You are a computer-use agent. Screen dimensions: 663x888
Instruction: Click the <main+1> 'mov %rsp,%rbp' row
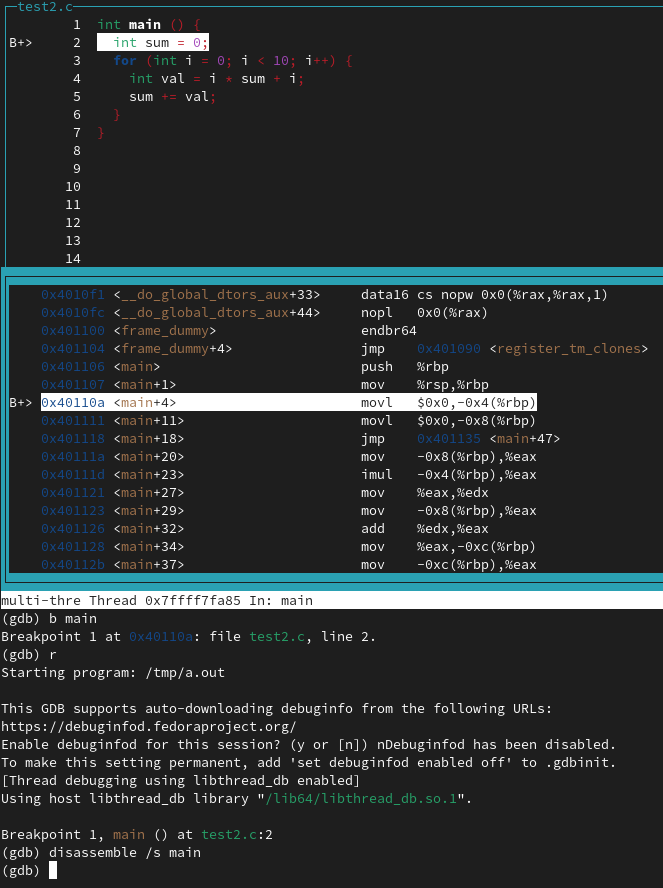[x=264, y=385]
